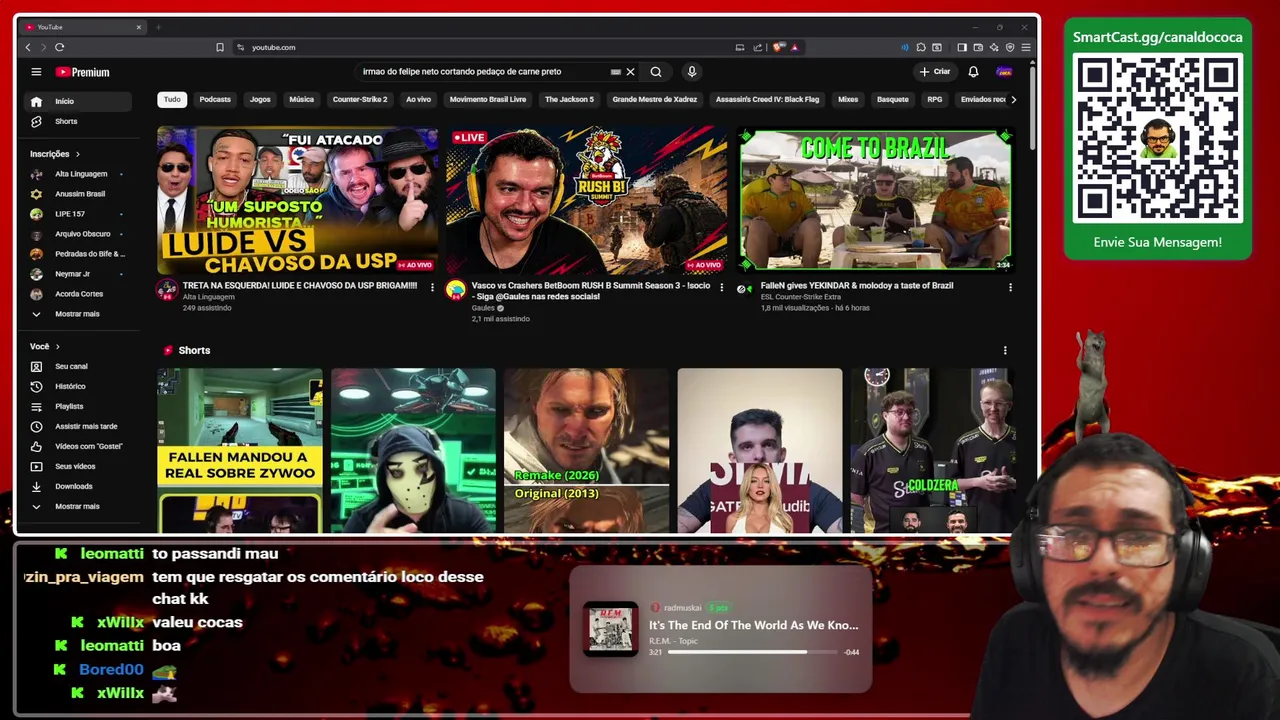Click the YouTube Premium logo
This screenshot has height=720, width=1280.
(x=82, y=72)
